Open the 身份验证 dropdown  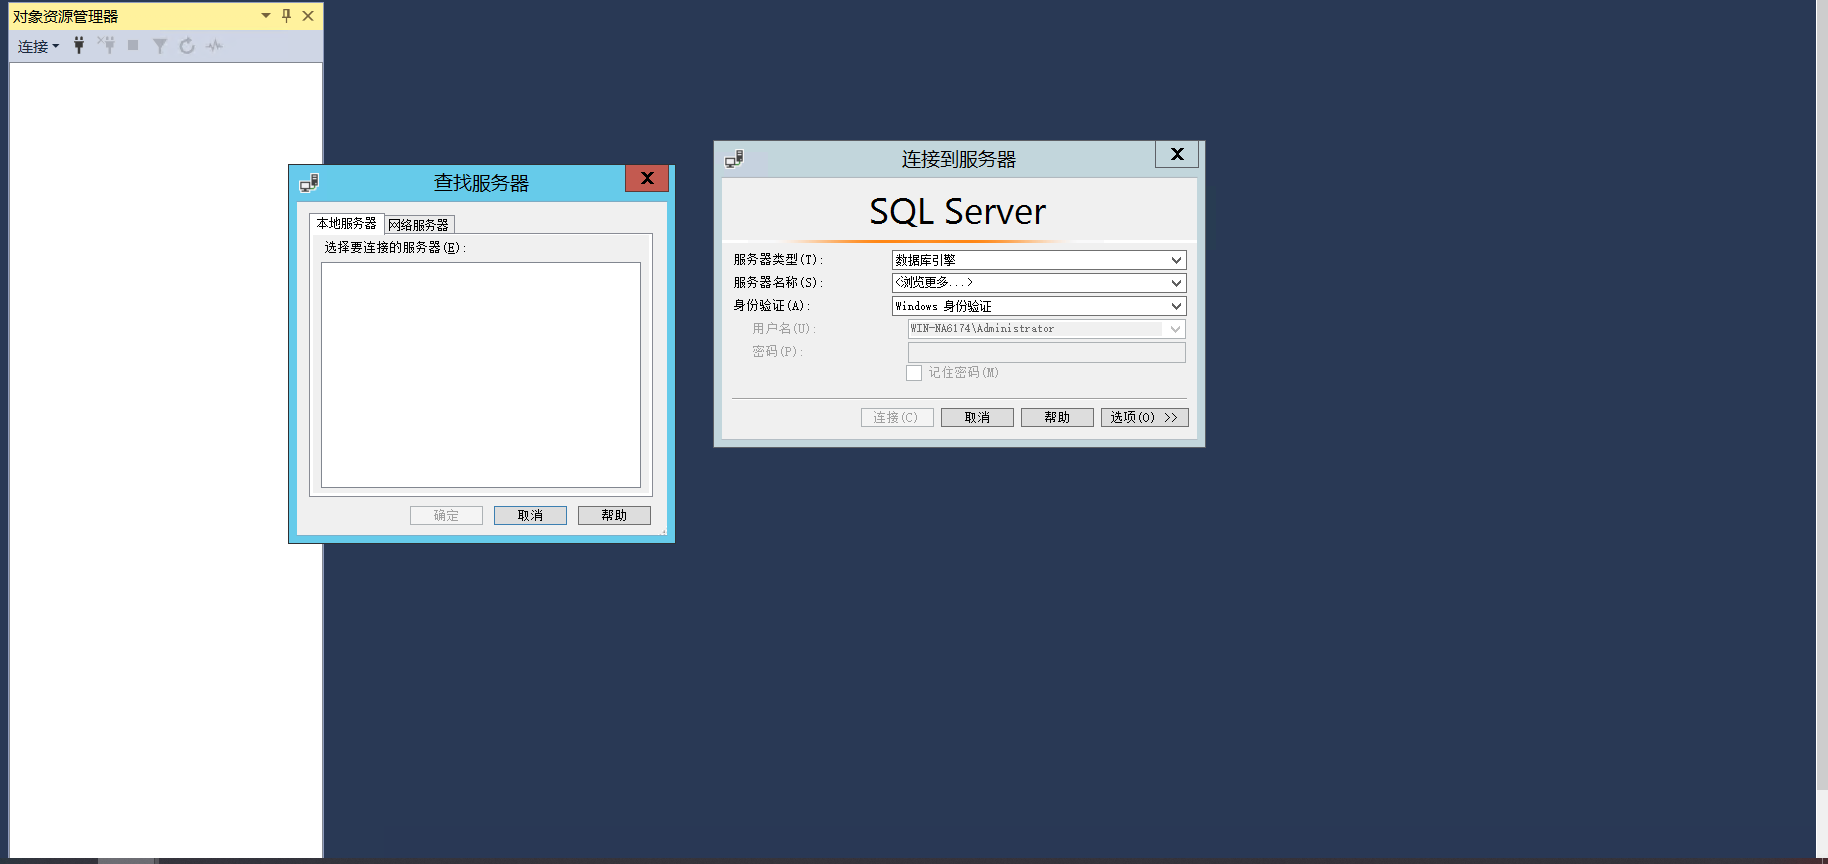click(1039, 306)
